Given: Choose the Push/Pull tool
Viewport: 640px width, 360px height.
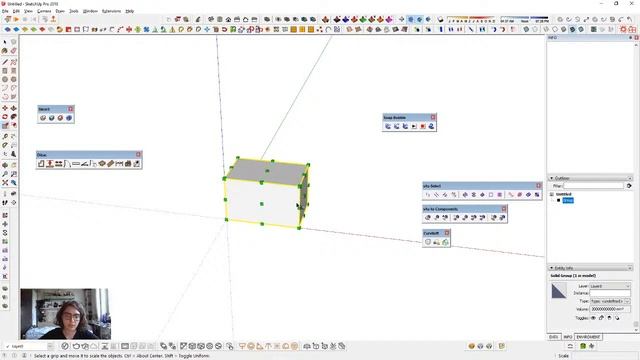Looking at the screenshot, I should point(13,108).
